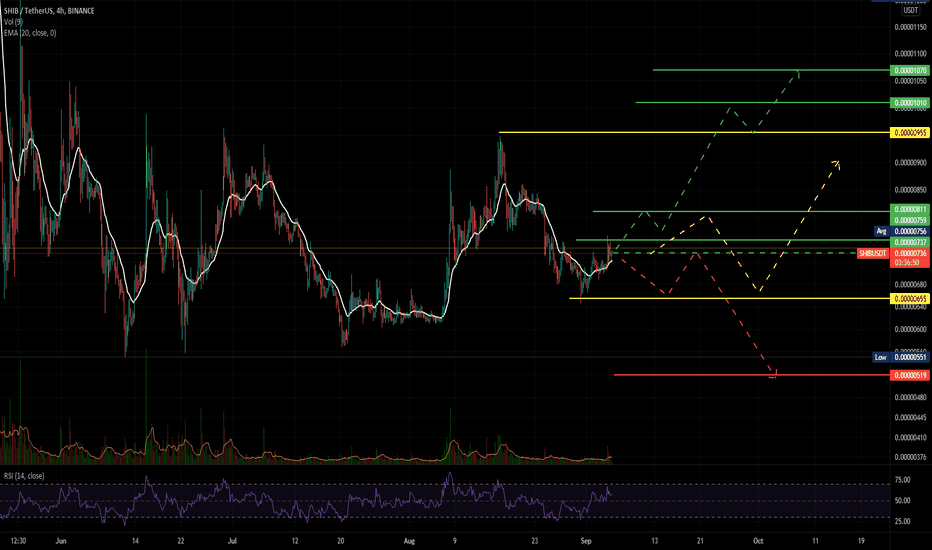Click the USDT currency label on price axis
This screenshot has width=932, height=550.
(910, 11)
